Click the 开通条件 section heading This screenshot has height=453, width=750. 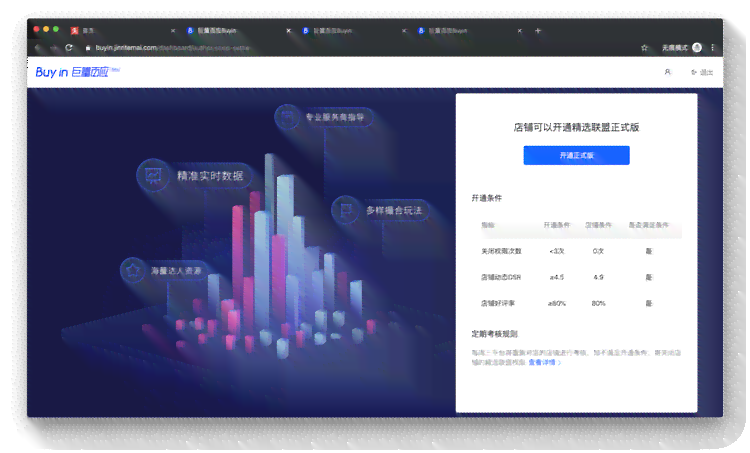pyautogui.click(x=486, y=198)
